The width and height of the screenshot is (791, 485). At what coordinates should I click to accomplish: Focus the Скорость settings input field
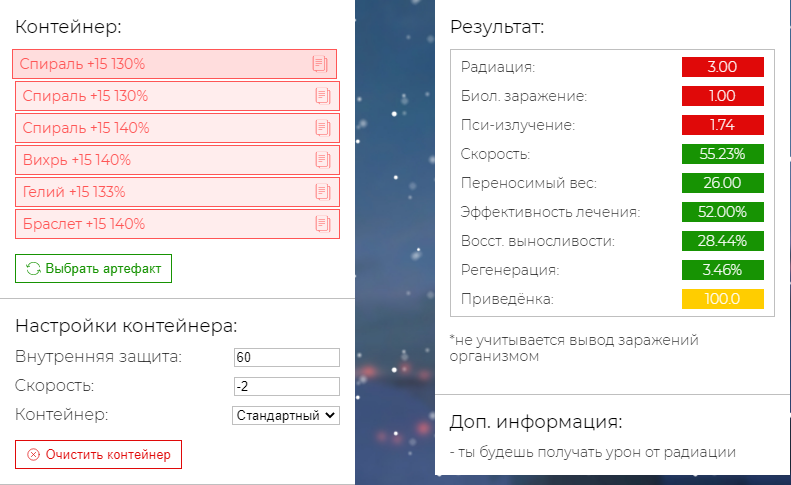(287, 387)
